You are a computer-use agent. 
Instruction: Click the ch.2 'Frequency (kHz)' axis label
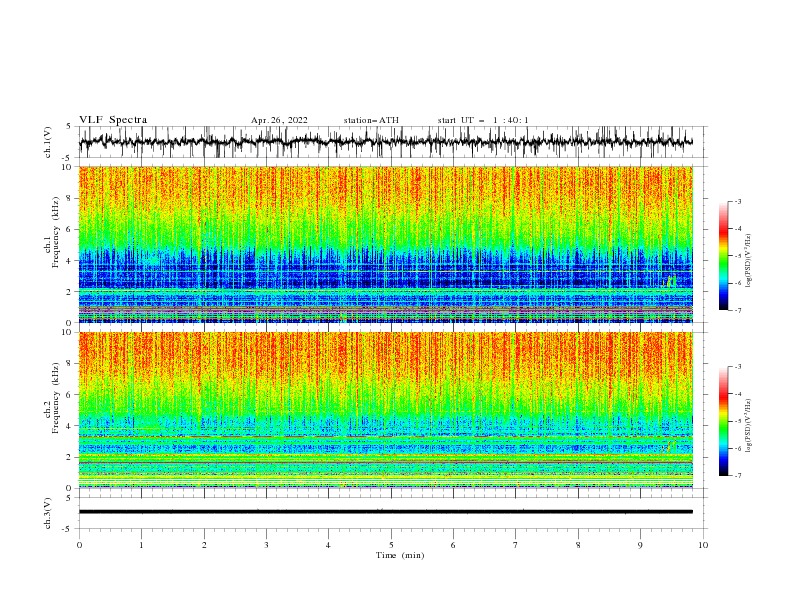(56, 397)
